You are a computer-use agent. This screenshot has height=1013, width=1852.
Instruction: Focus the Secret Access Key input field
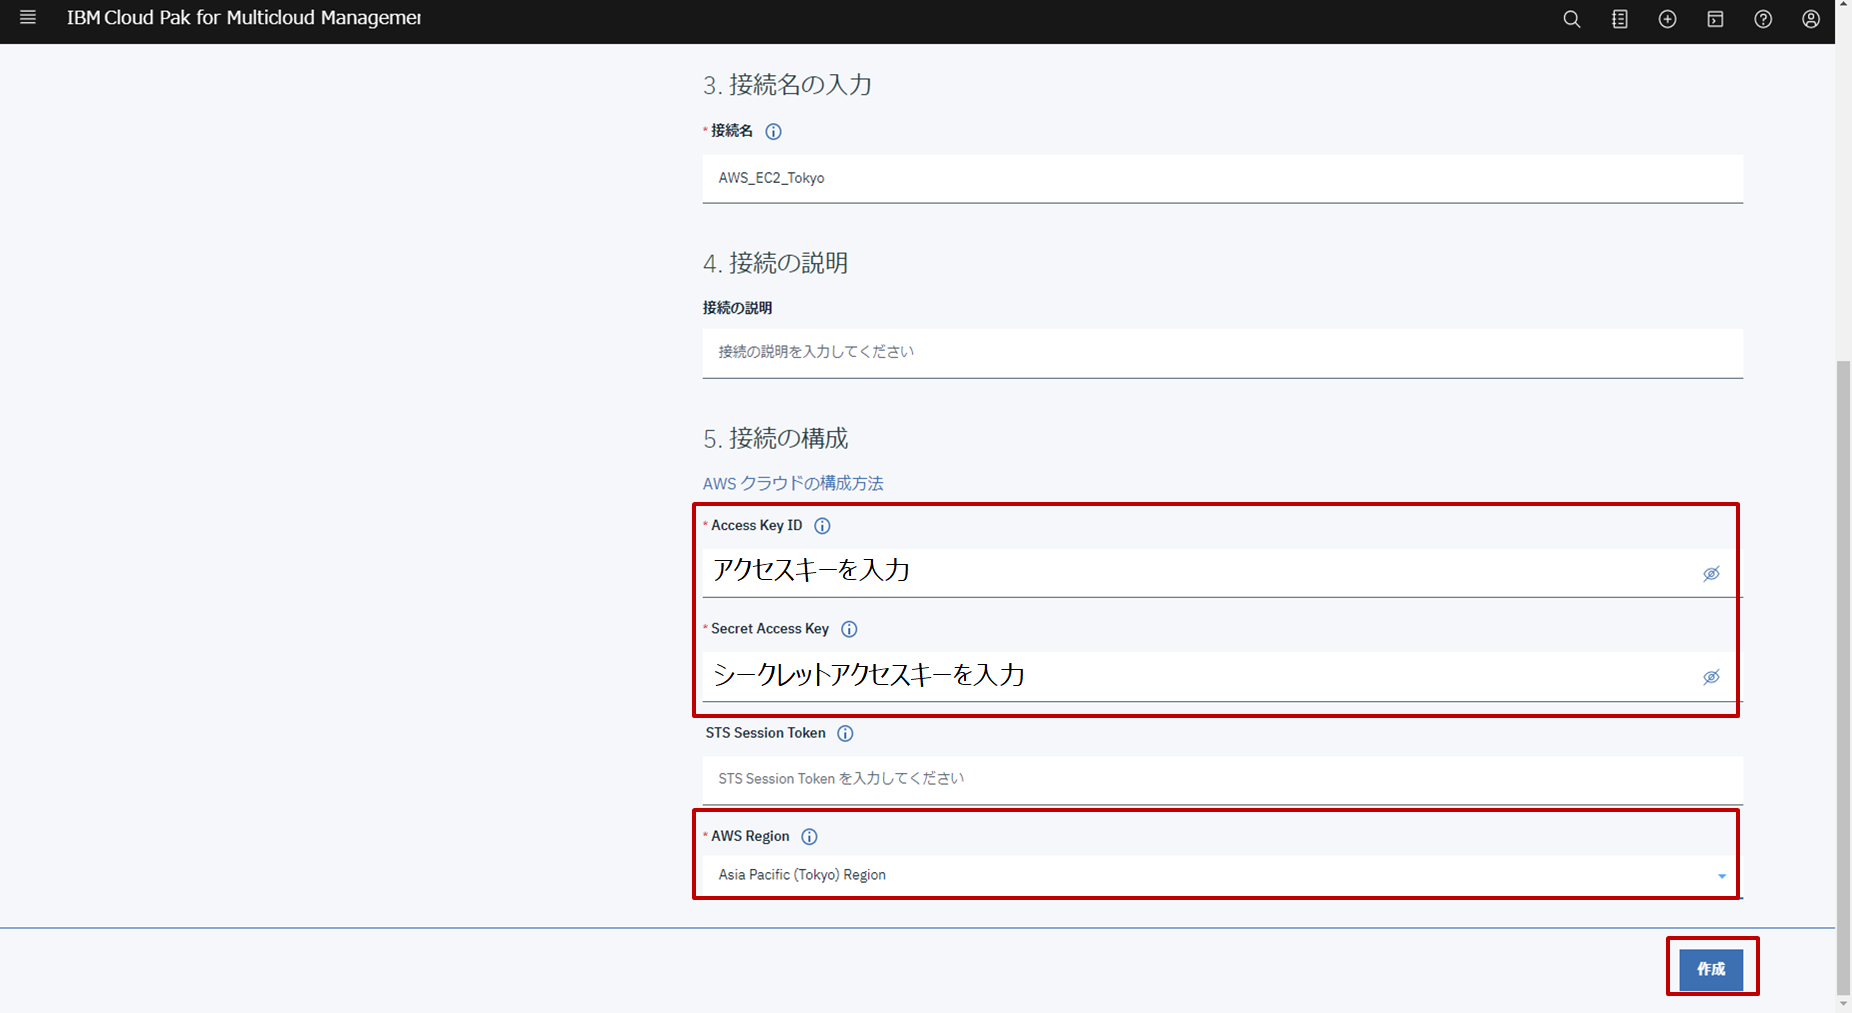click(1222, 676)
